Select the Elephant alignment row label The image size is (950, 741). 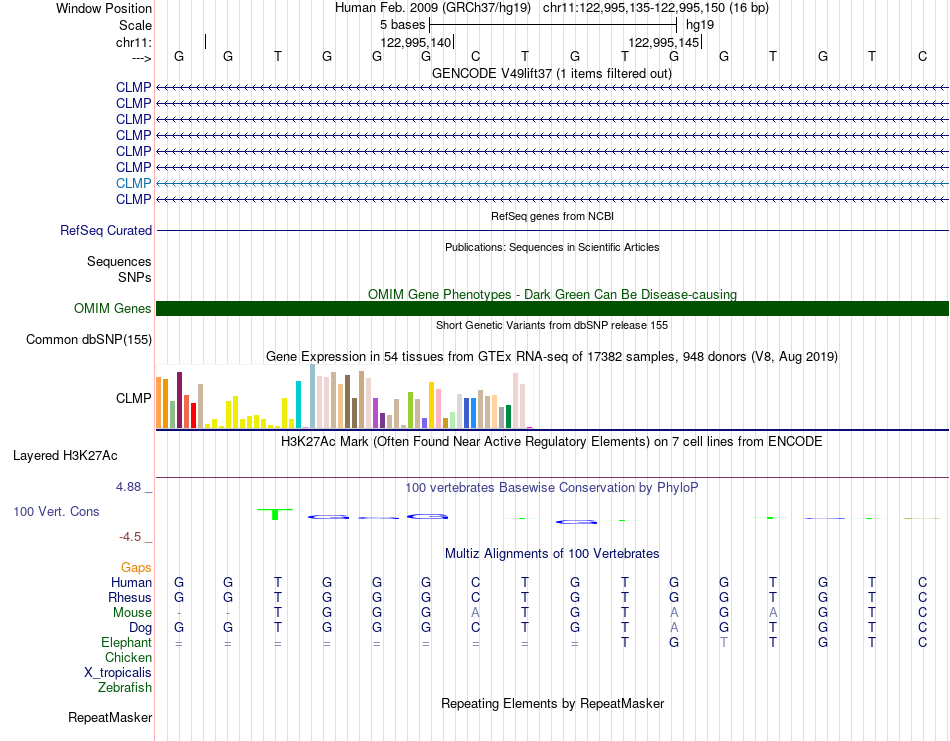coord(126,642)
